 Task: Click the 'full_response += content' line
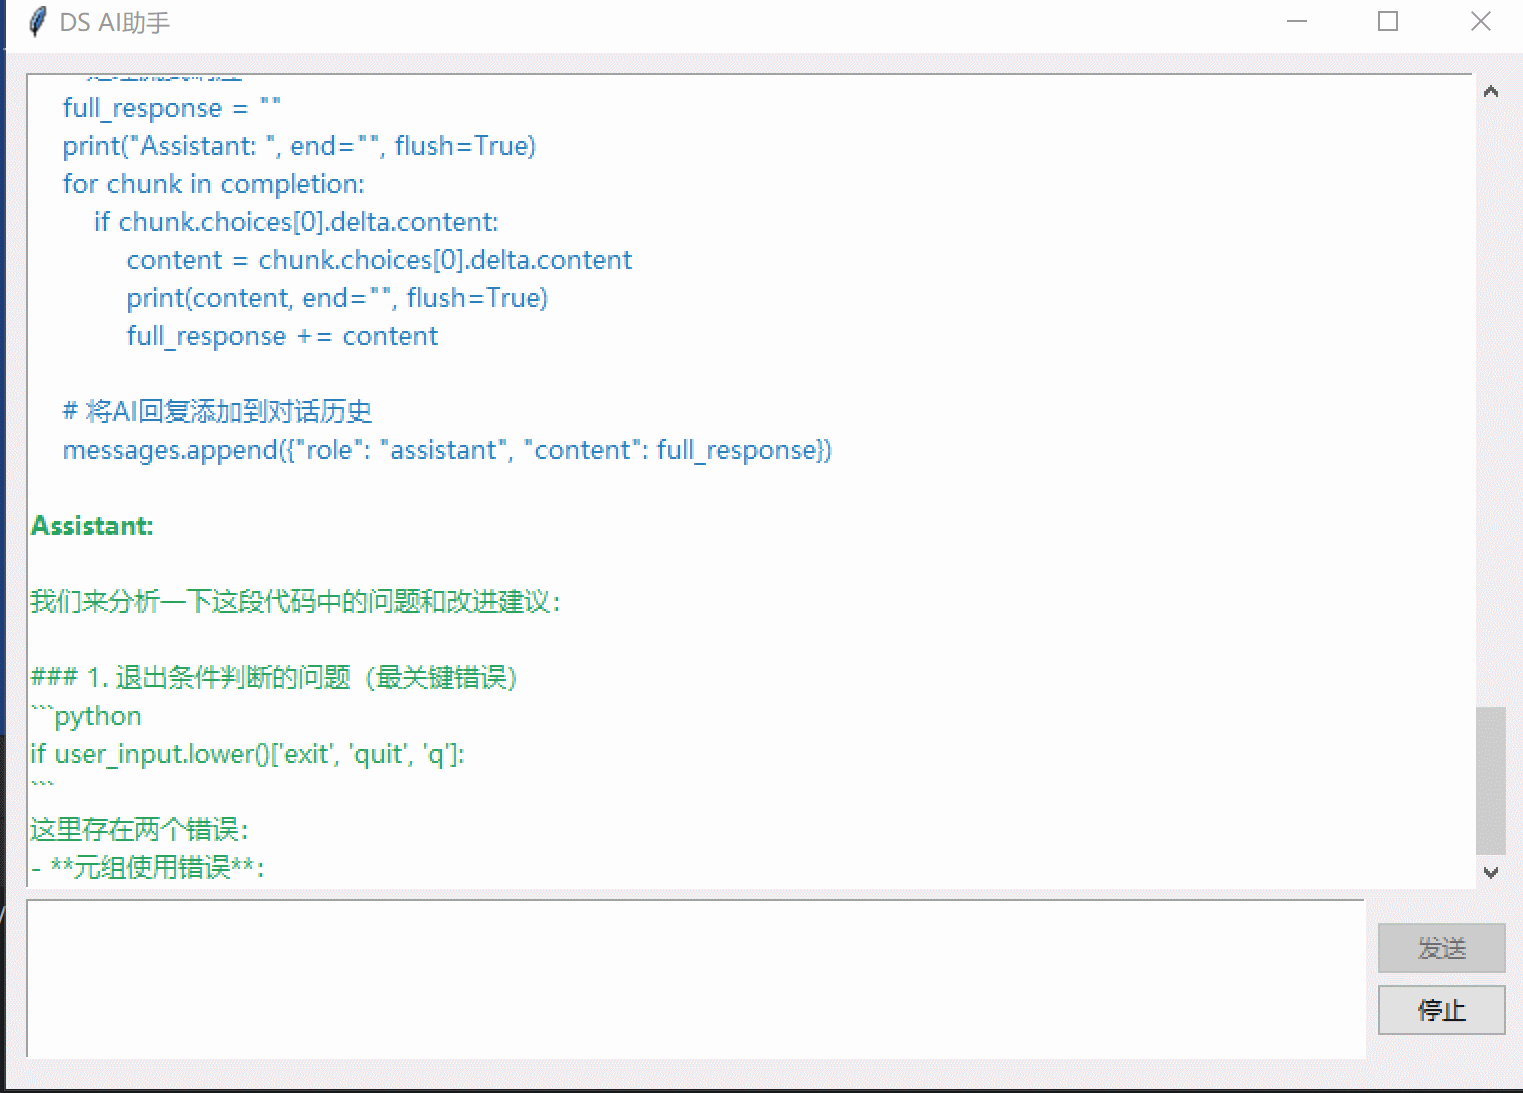coord(282,336)
